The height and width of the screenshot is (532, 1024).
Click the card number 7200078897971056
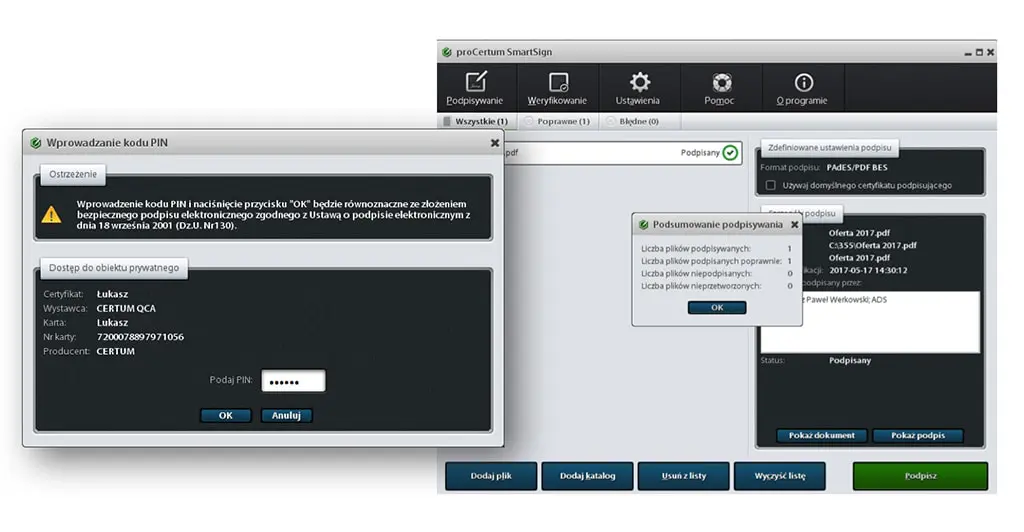tap(140, 337)
